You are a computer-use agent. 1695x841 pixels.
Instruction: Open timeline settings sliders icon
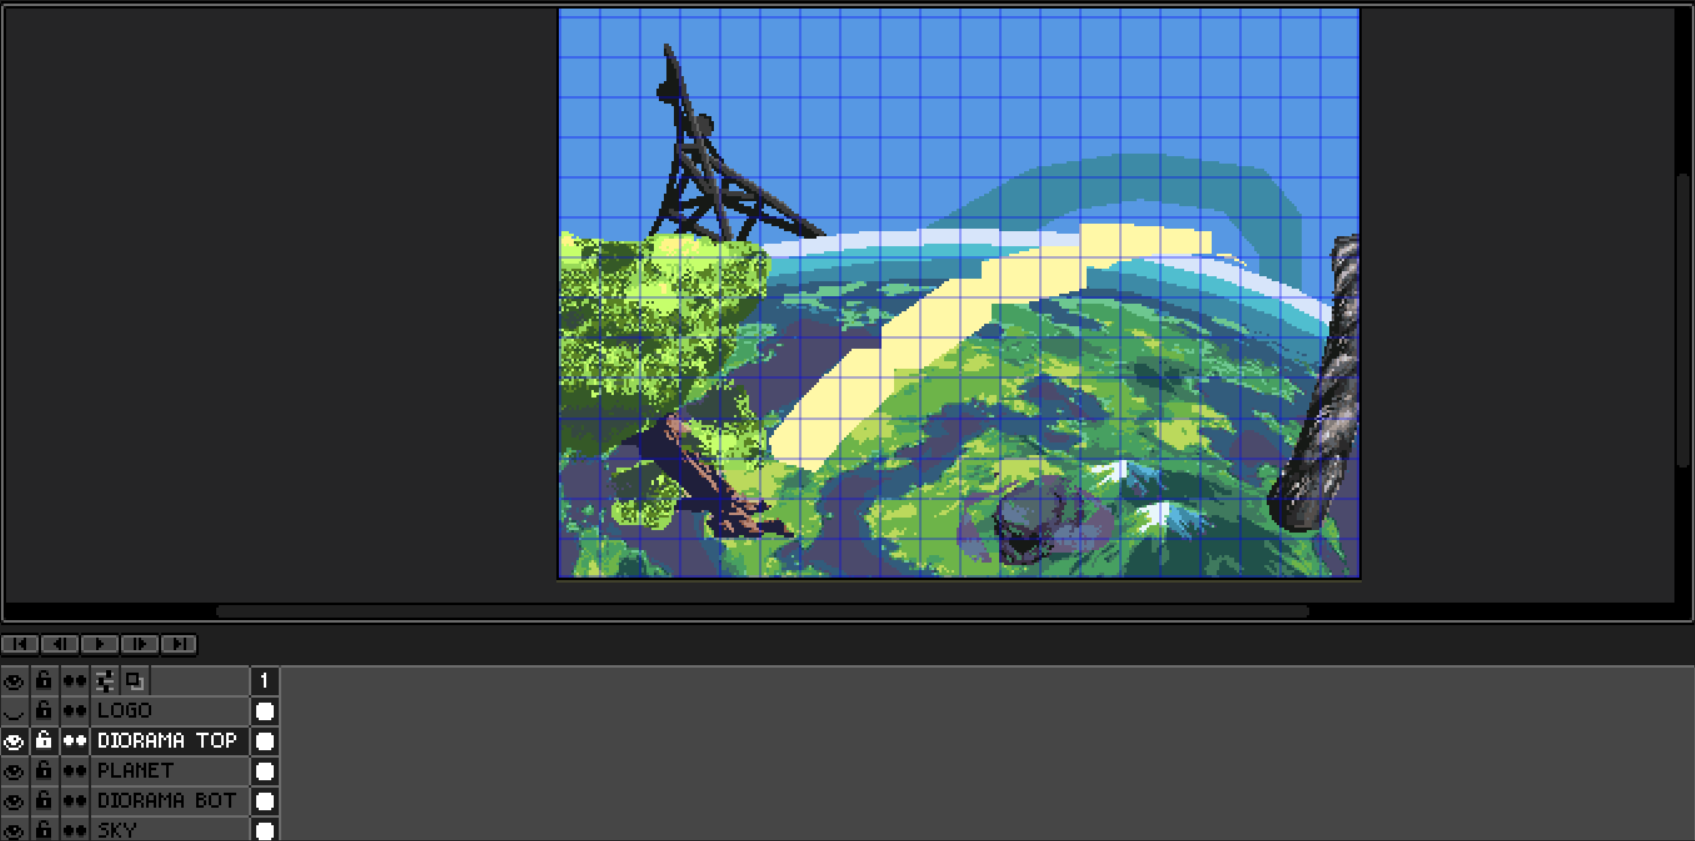point(104,681)
